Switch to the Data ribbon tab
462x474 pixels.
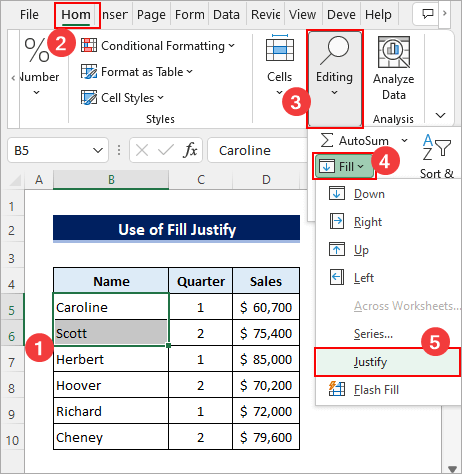226,15
